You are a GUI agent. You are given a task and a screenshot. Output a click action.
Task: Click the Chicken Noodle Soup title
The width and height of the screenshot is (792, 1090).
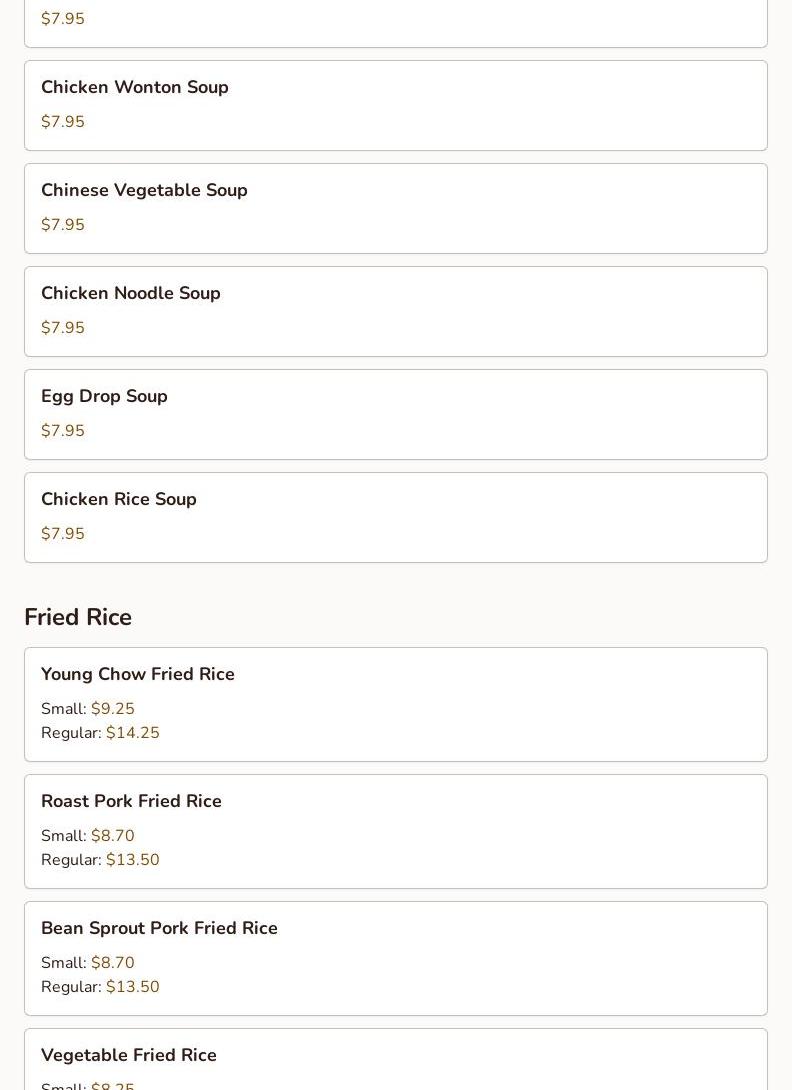coord(131,294)
